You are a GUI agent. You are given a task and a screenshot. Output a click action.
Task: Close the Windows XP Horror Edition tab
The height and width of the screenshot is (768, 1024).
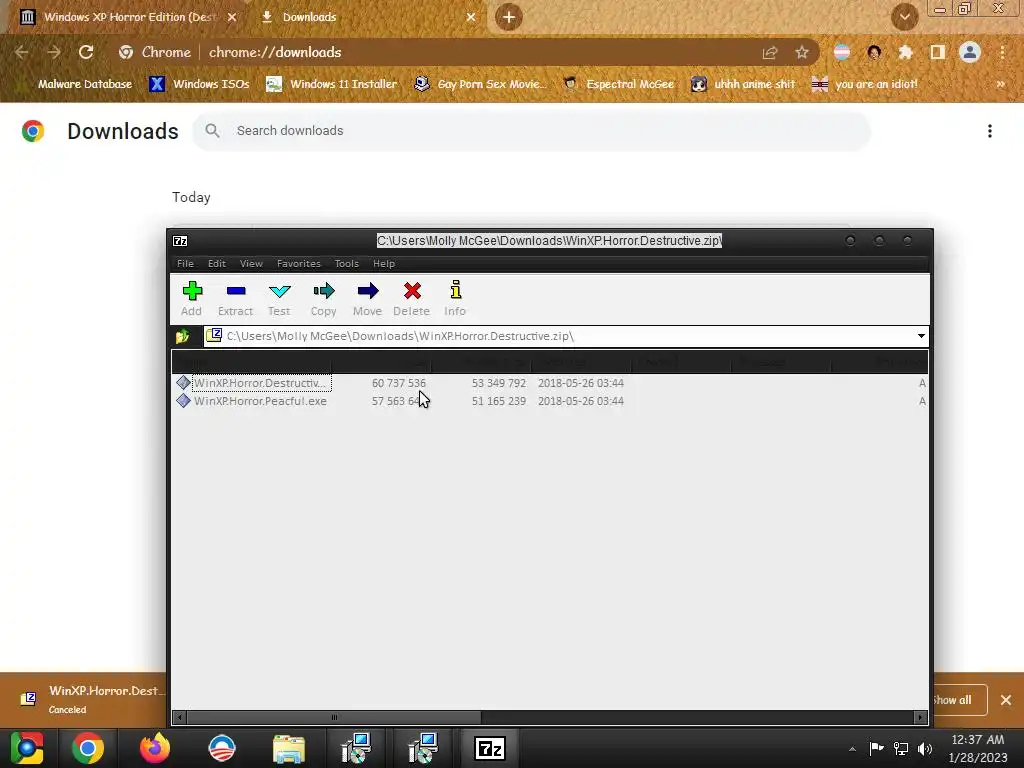(x=232, y=18)
